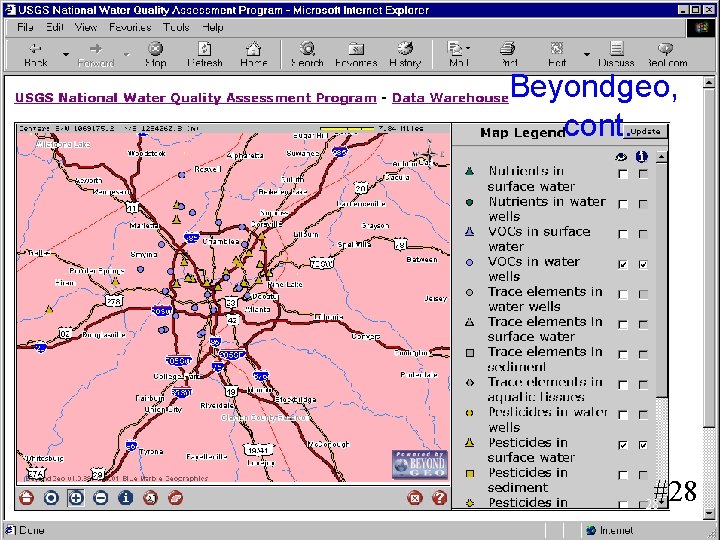Viewport: 720px width, 540px height.
Task: Click the Update button in Map Legend
Action: 645,131
